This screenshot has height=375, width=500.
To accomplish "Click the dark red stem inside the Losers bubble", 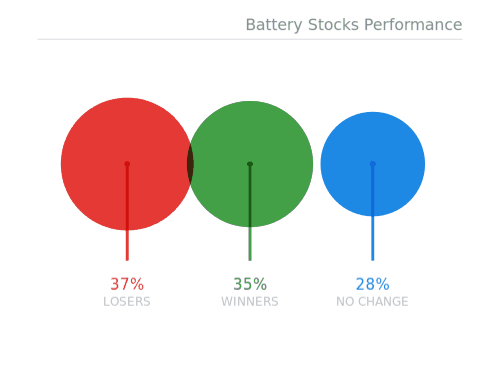I will click(127, 198).
